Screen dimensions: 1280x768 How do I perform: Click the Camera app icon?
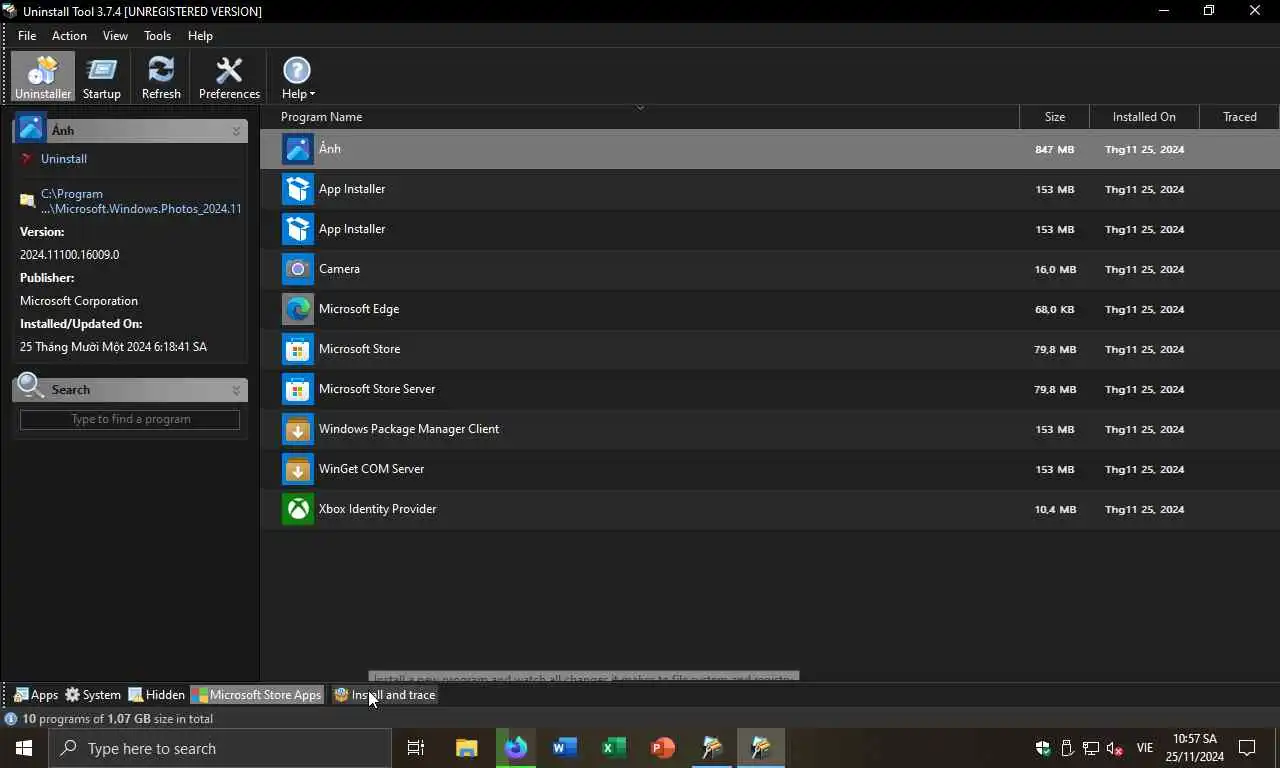[x=298, y=269]
